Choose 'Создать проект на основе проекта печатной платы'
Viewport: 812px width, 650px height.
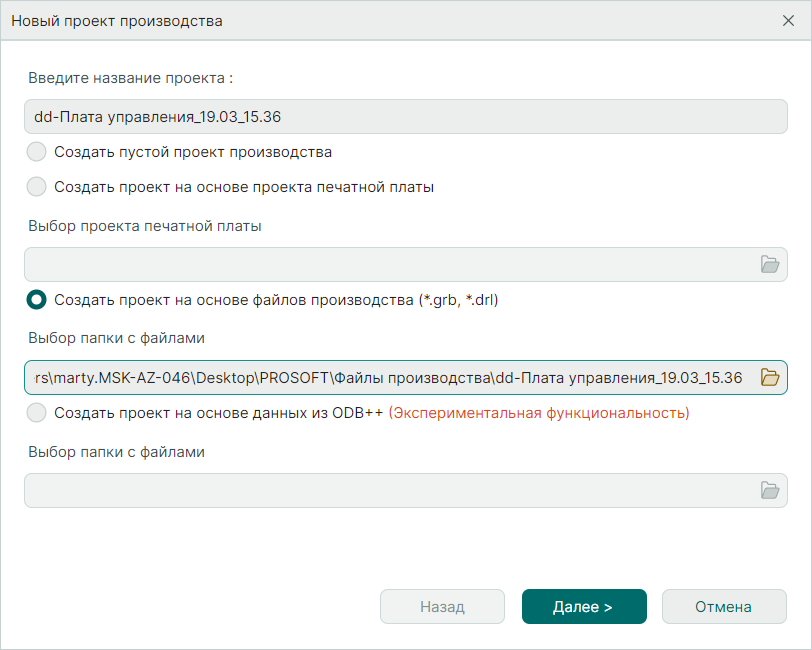[36, 186]
